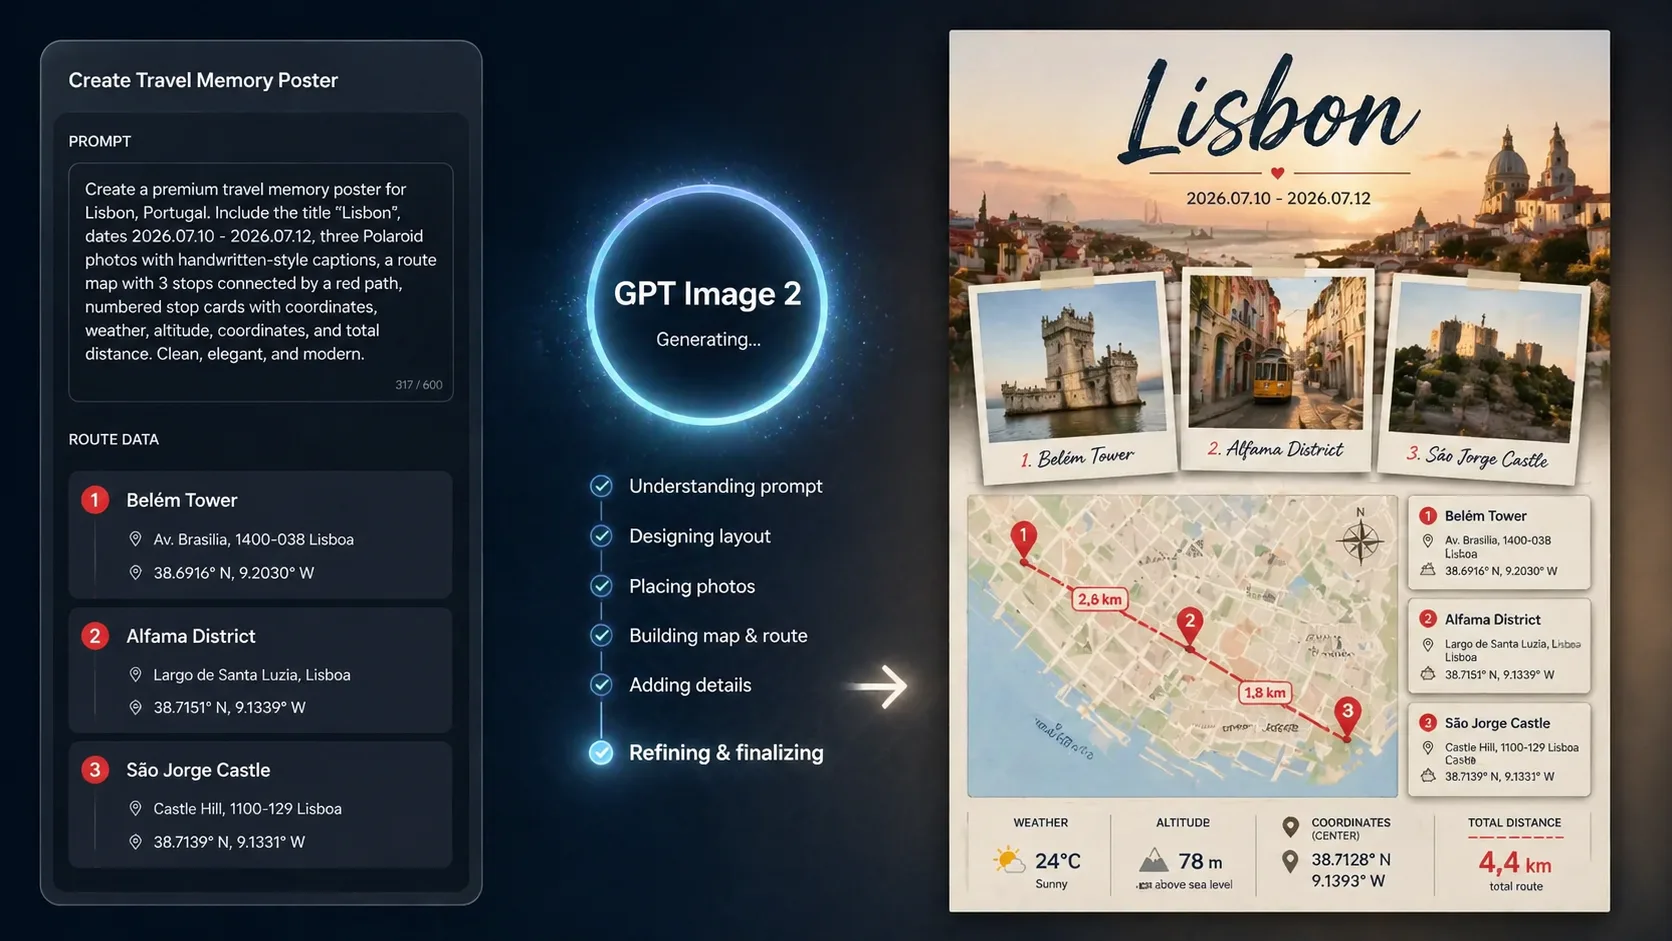Expand the São Jorge Castle route card
The image size is (1672, 941).
pyautogui.click(x=260, y=805)
